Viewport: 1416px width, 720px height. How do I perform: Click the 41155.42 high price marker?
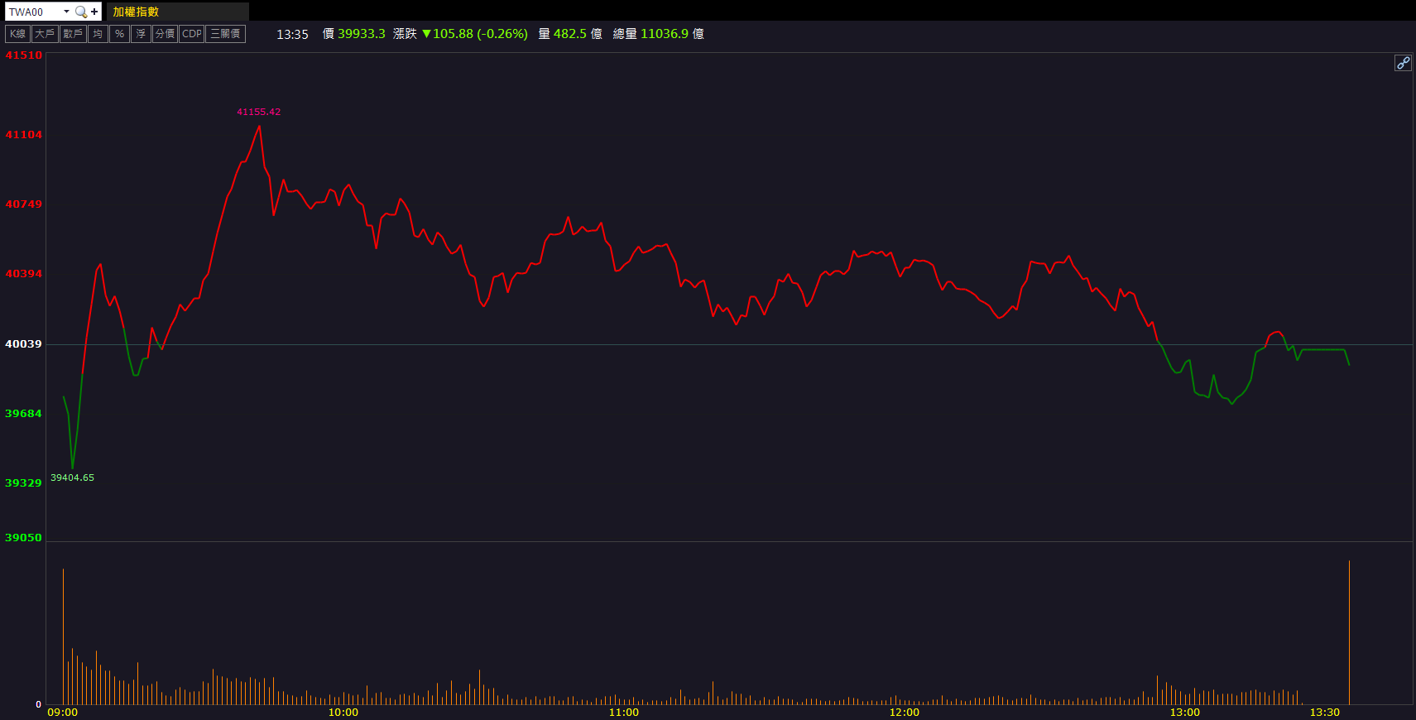(x=259, y=112)
